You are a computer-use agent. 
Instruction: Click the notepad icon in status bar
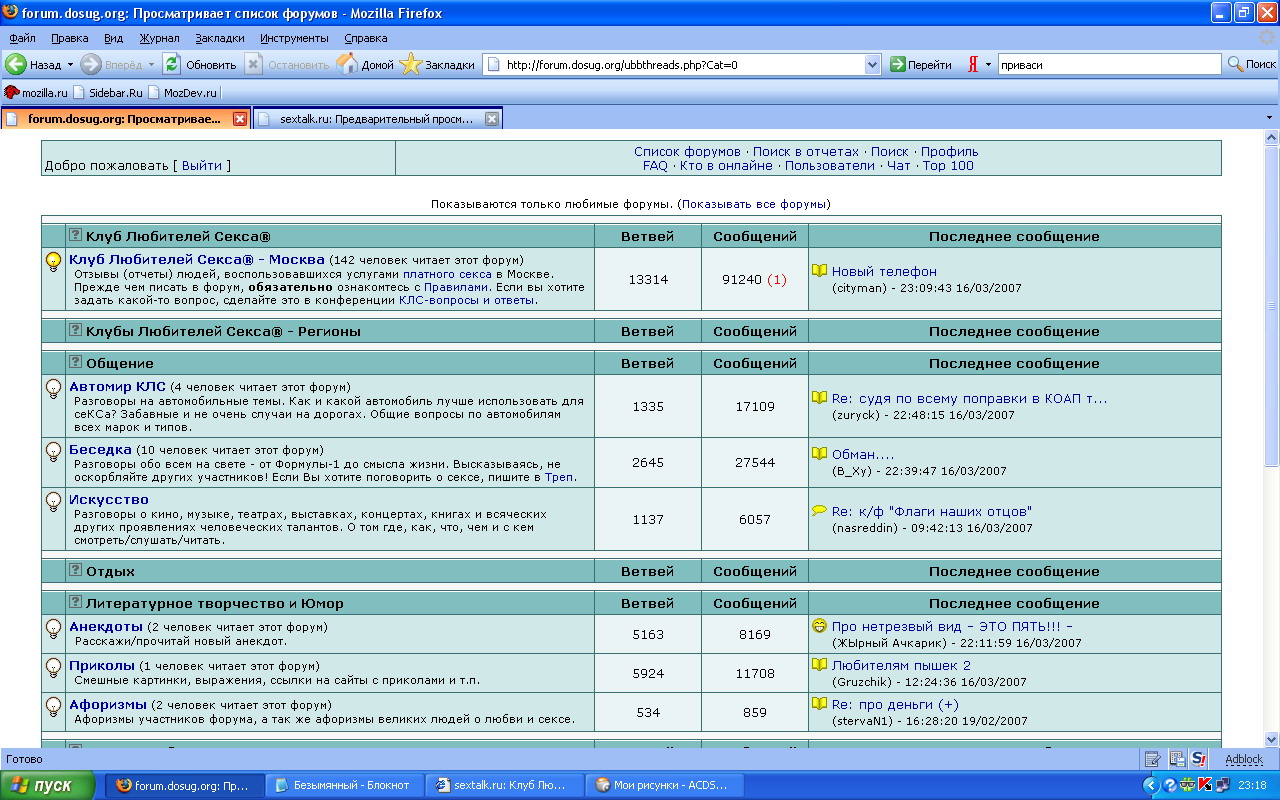click(x=1152, y=759)
